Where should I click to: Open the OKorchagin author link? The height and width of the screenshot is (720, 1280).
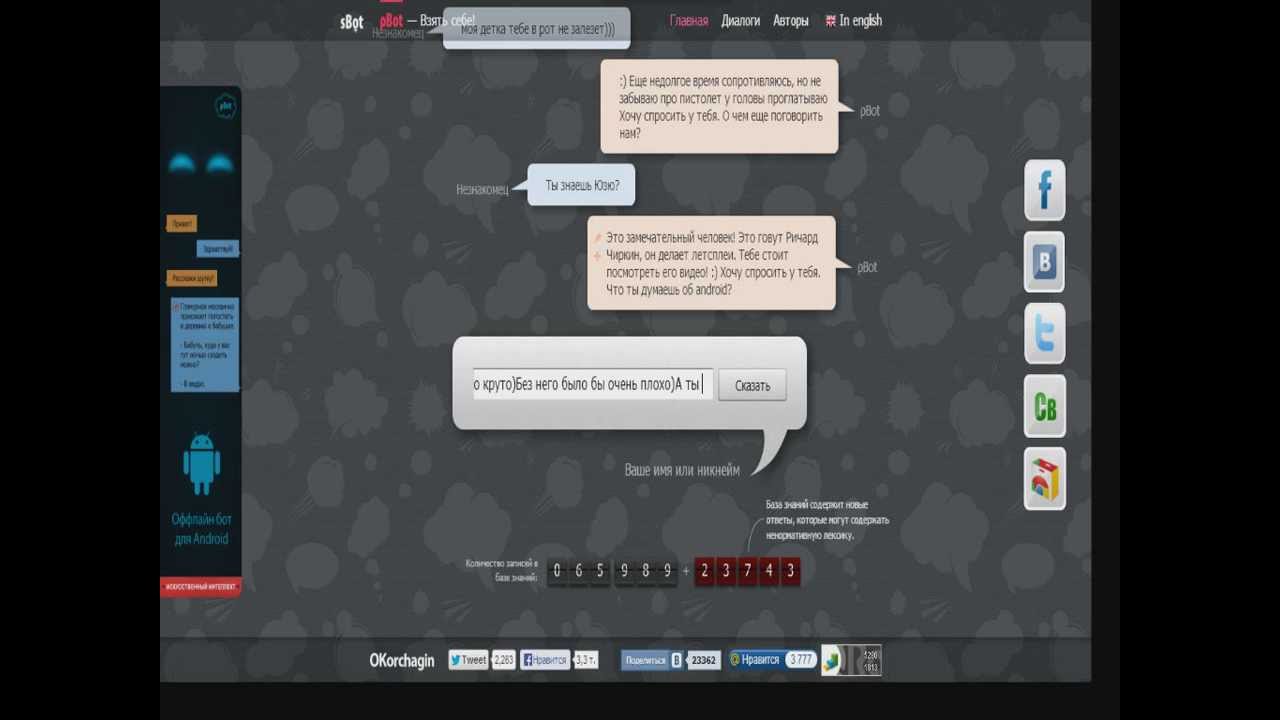pos(402,660)
